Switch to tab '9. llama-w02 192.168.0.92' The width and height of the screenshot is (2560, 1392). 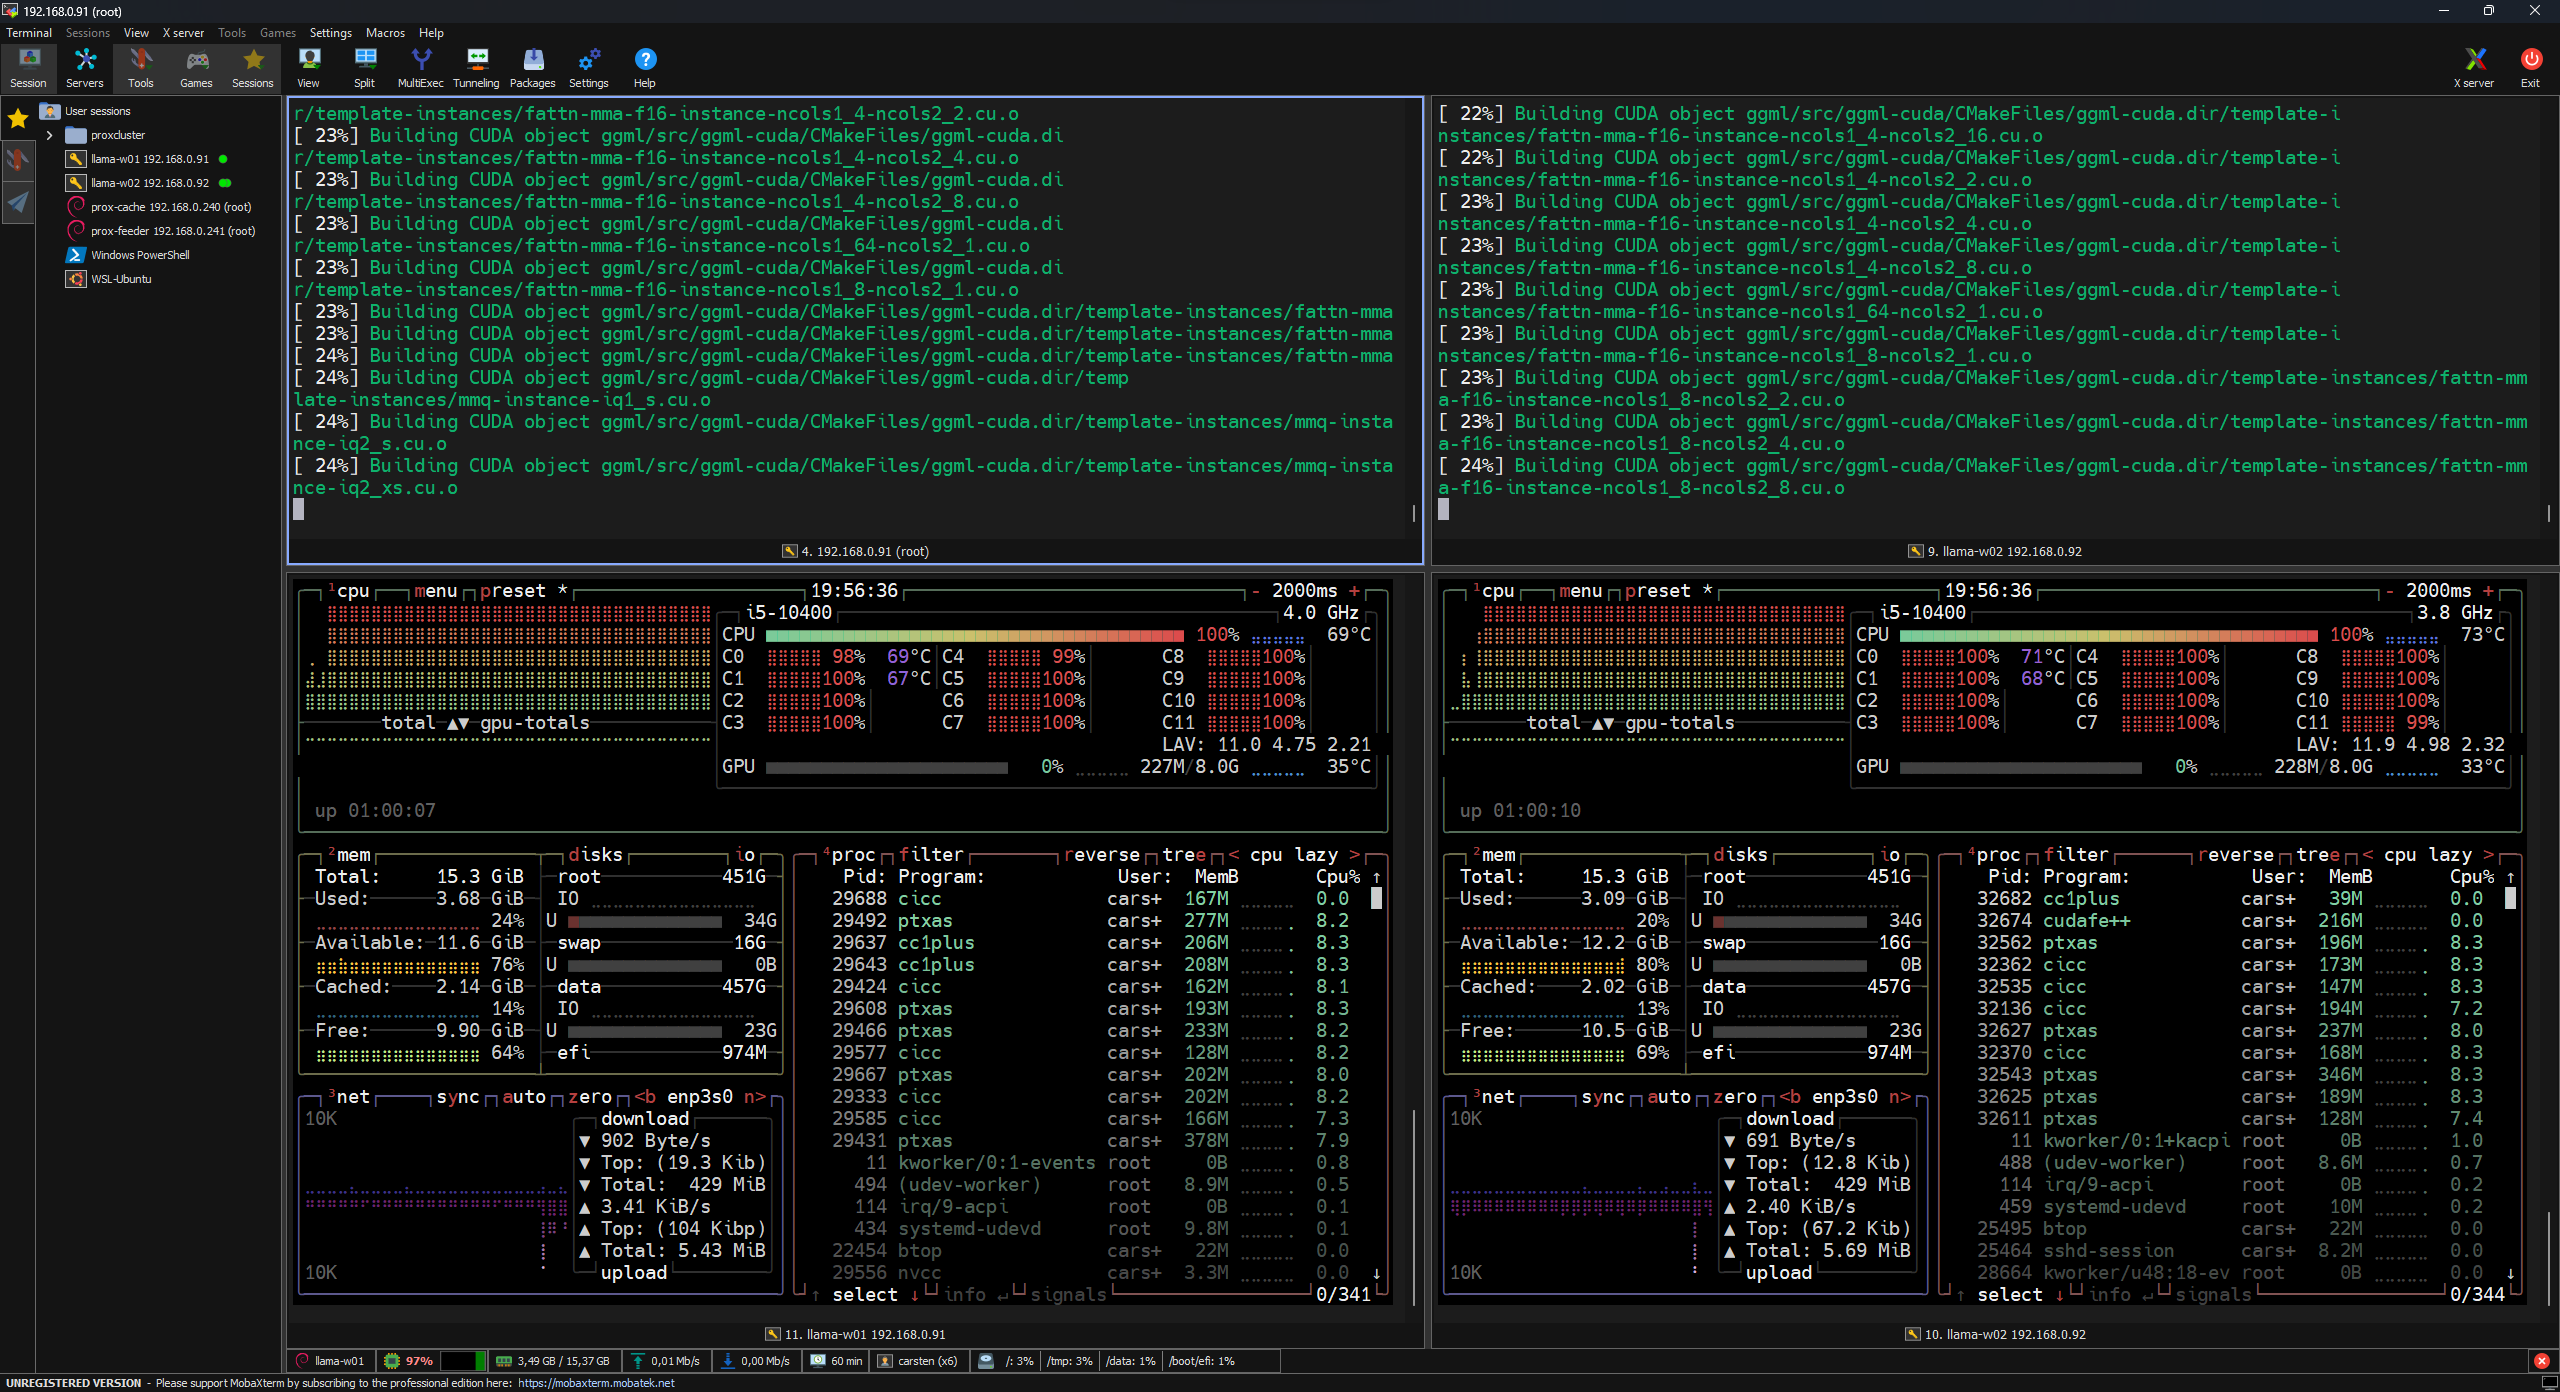click(x=1995, y=551)
